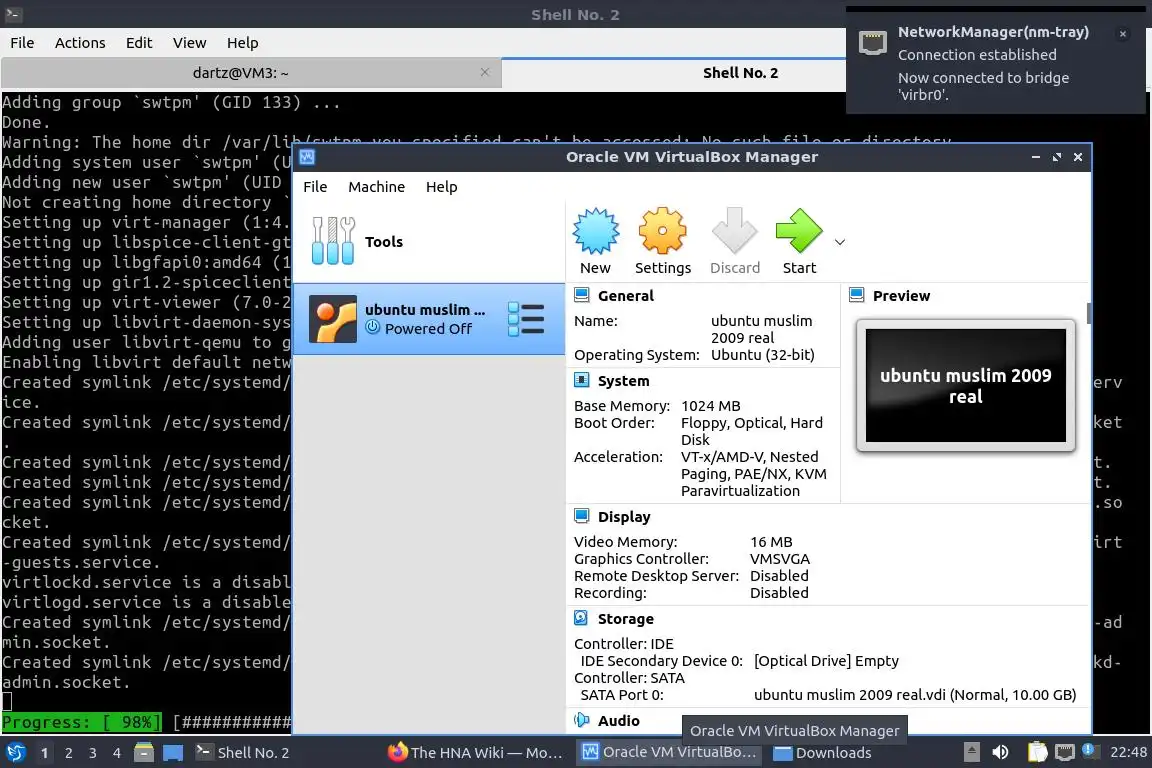
Task: Click the Audio section heading
Action: click(x=619, y=721)
